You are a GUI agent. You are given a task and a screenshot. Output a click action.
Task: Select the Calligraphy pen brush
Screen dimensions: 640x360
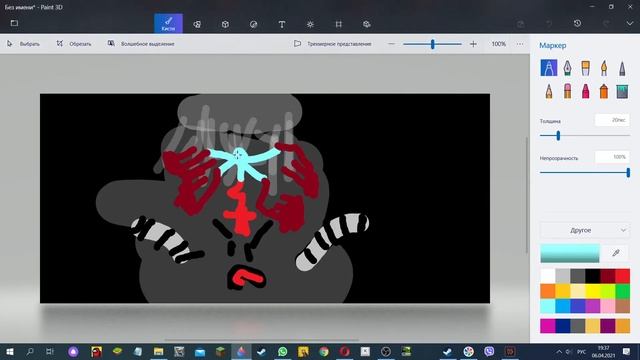point(567,68)
